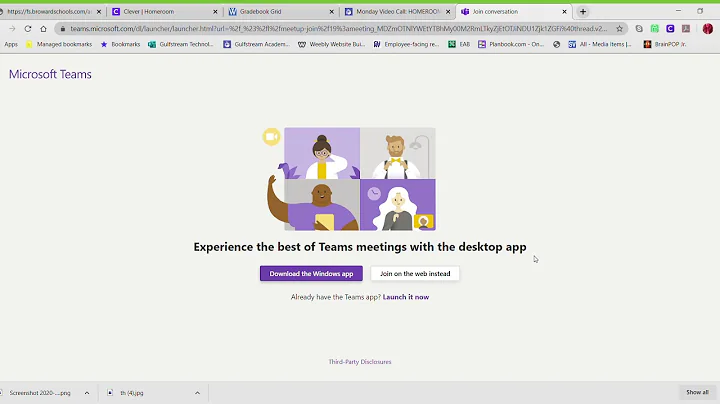
Task: Click Download the Windows app button
Action: [x=311, y=274]
